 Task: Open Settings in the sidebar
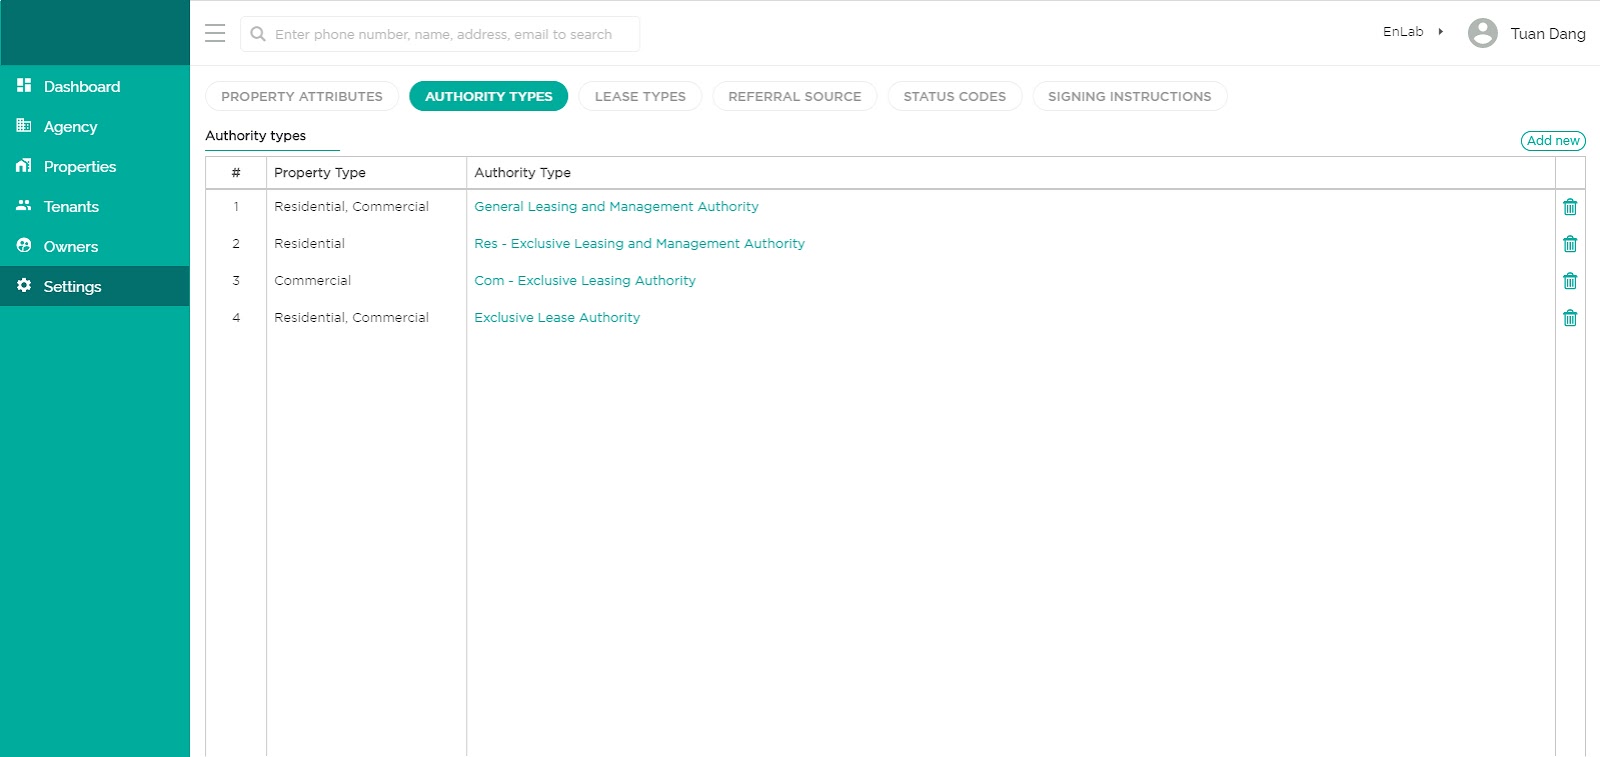pyautogui.click(x=95, y=286)
